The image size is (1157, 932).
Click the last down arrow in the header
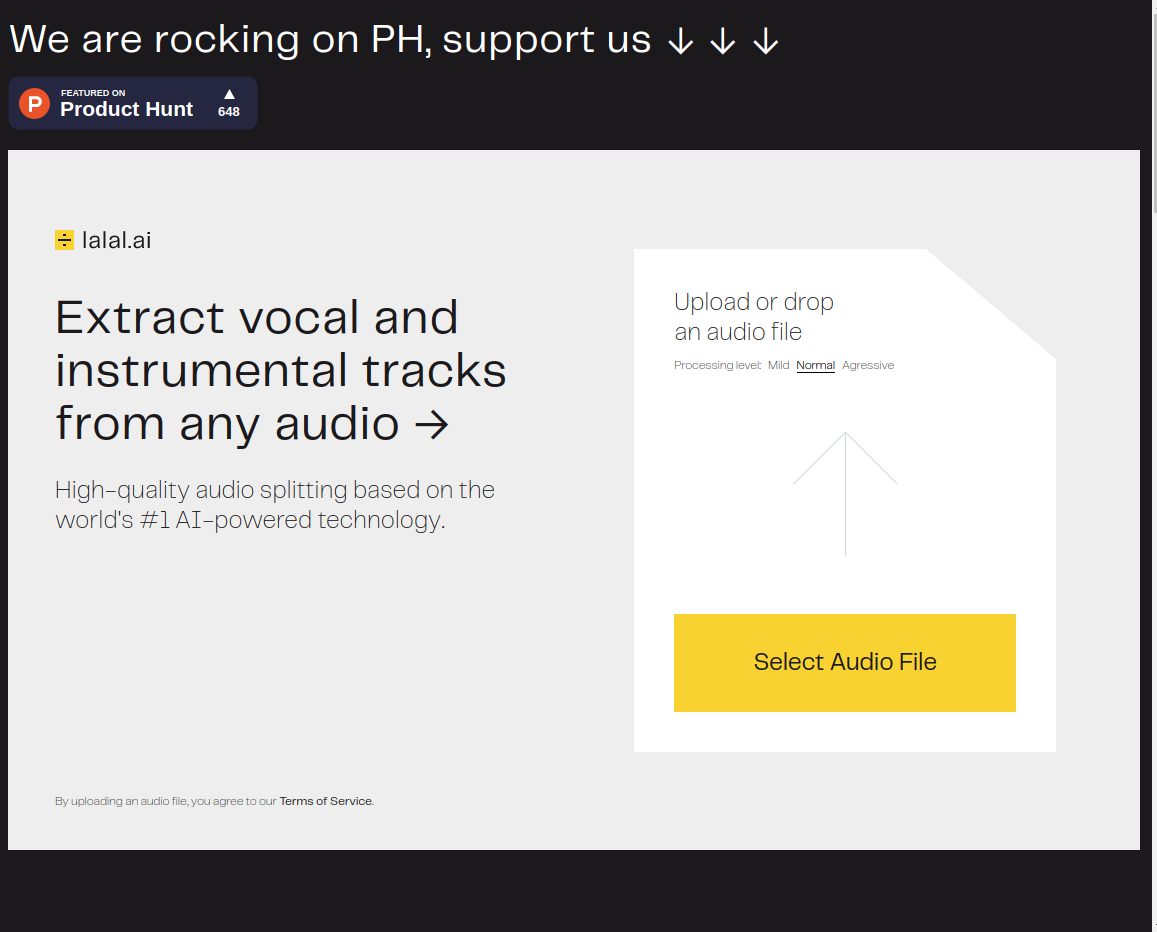(765, 41)
